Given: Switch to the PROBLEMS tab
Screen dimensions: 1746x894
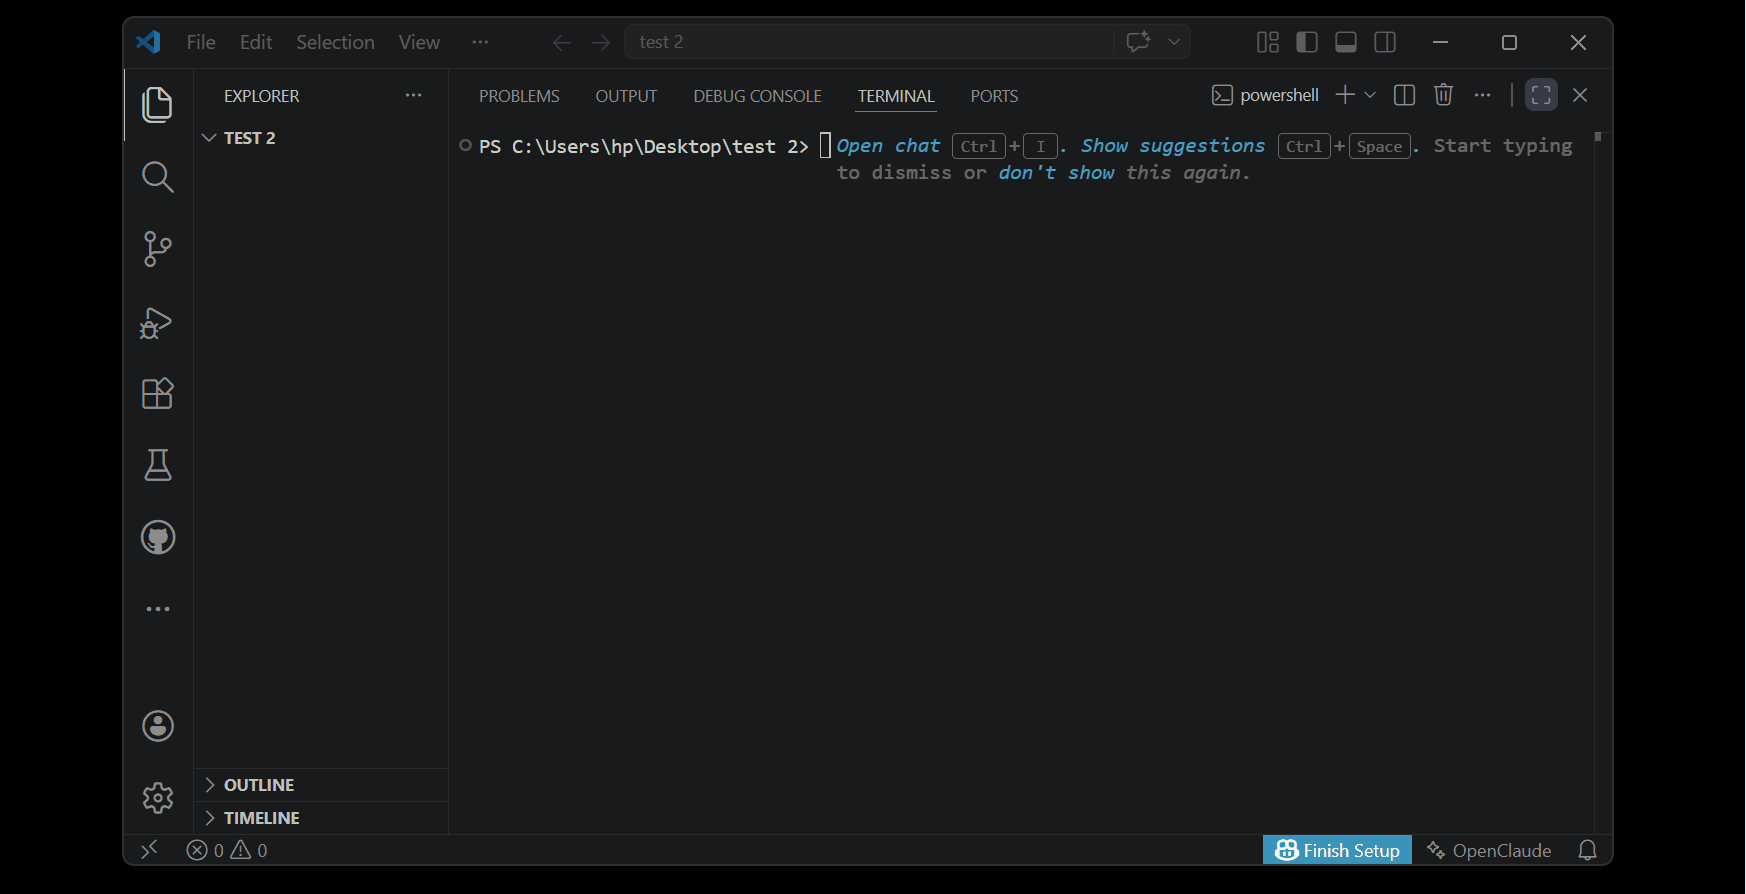Looking at the screenshot, I should coord(519,96).
